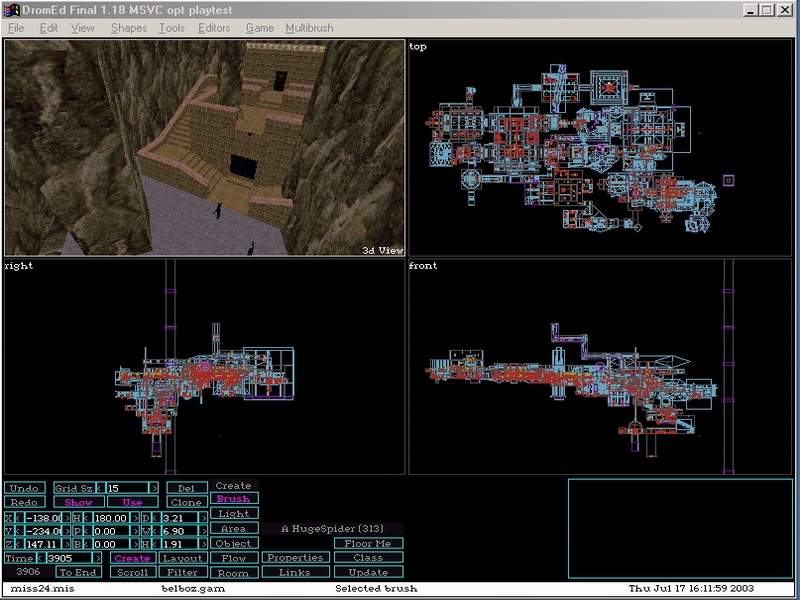Switch to the Layout panel

pyautogui.click(x=183, y=558)
